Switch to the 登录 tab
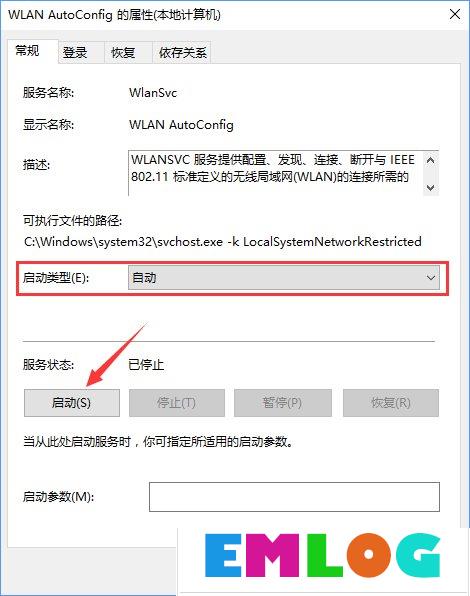 (75, 52)
